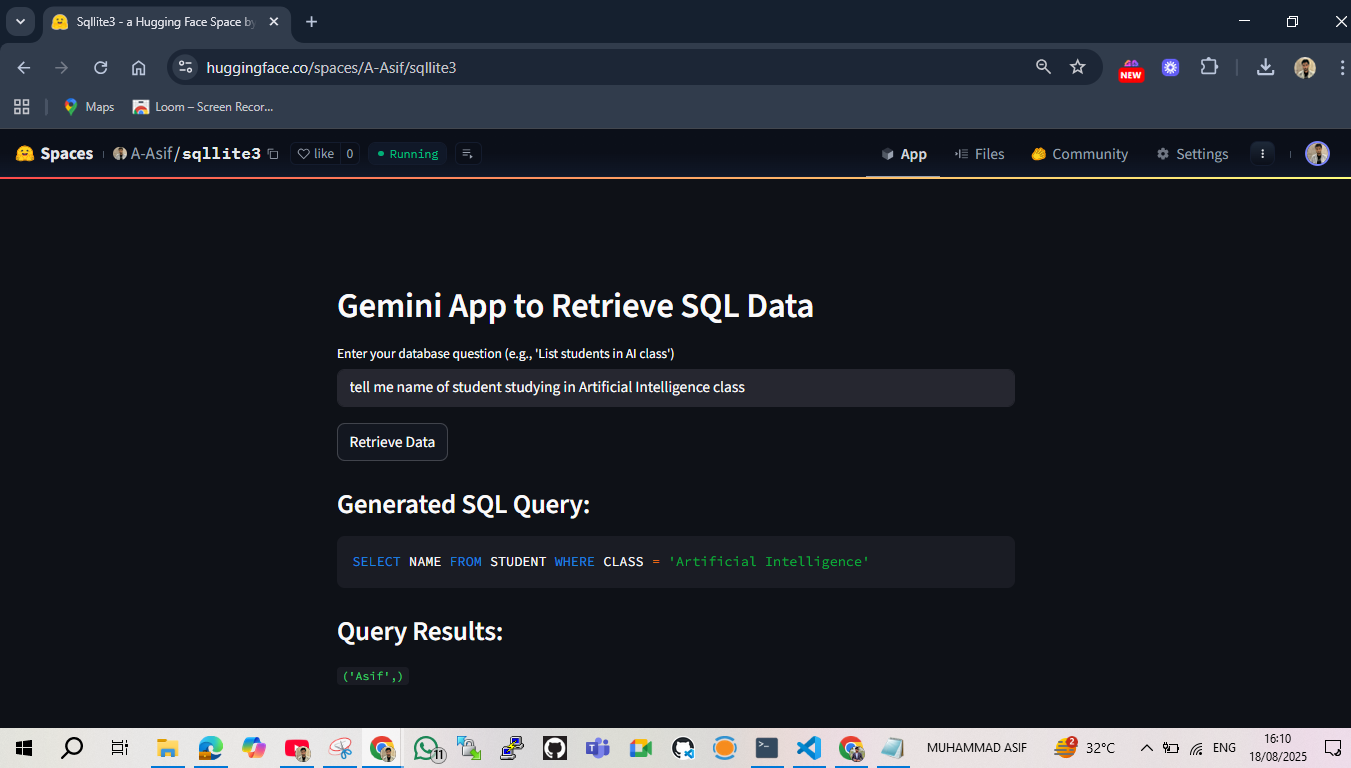This screenshot has width=1351, height=768.
Task: Open Microsoft Teams from the taskbar
Action: pyautogui.click(x=598, y=748)
